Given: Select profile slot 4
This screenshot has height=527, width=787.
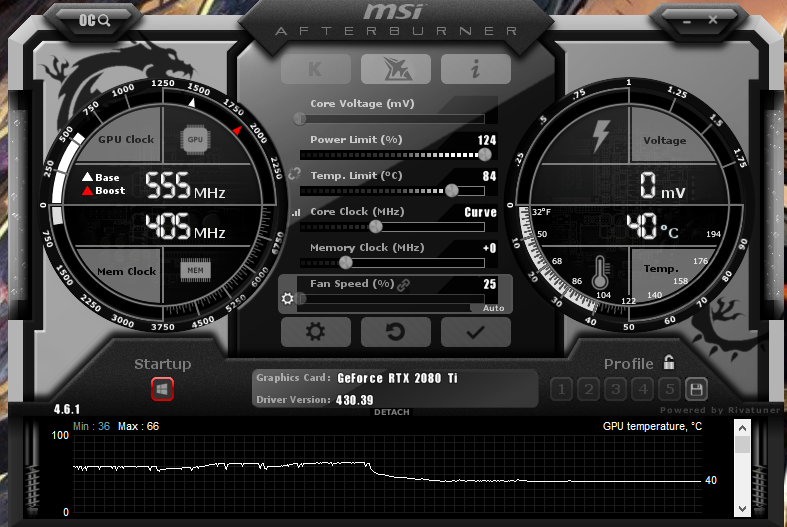Looking at the screenshot, I should pos(643,389).
